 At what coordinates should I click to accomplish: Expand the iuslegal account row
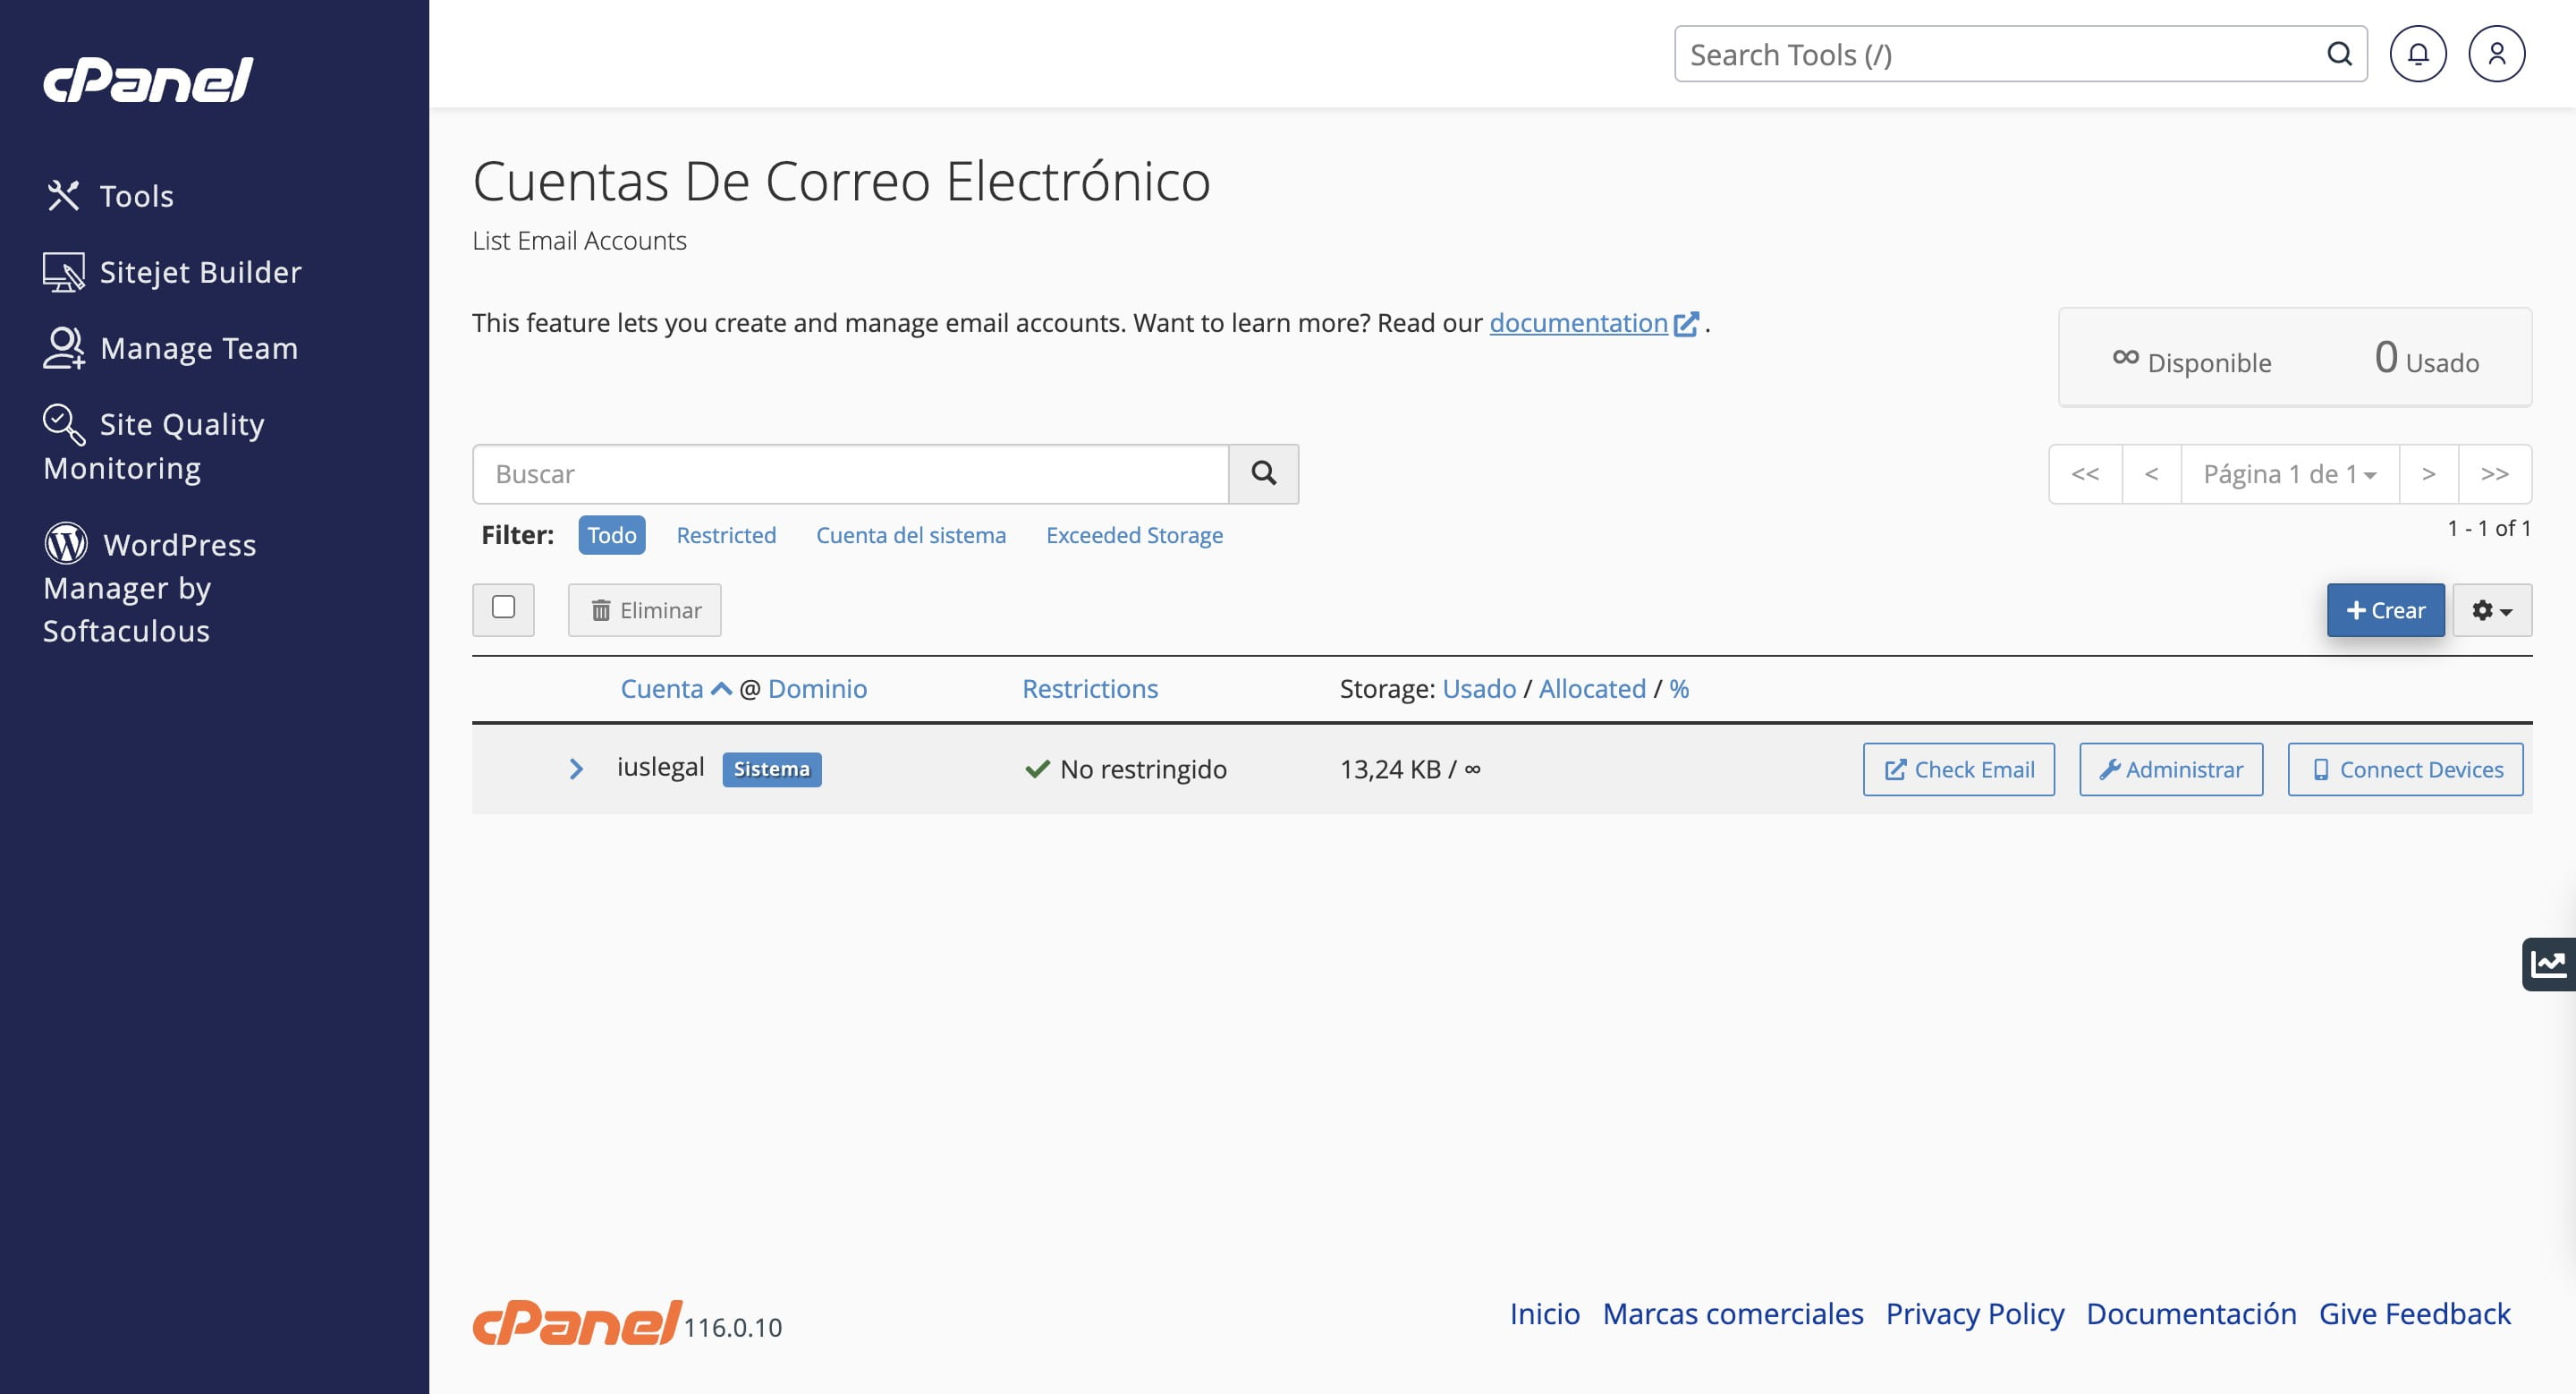576,769
